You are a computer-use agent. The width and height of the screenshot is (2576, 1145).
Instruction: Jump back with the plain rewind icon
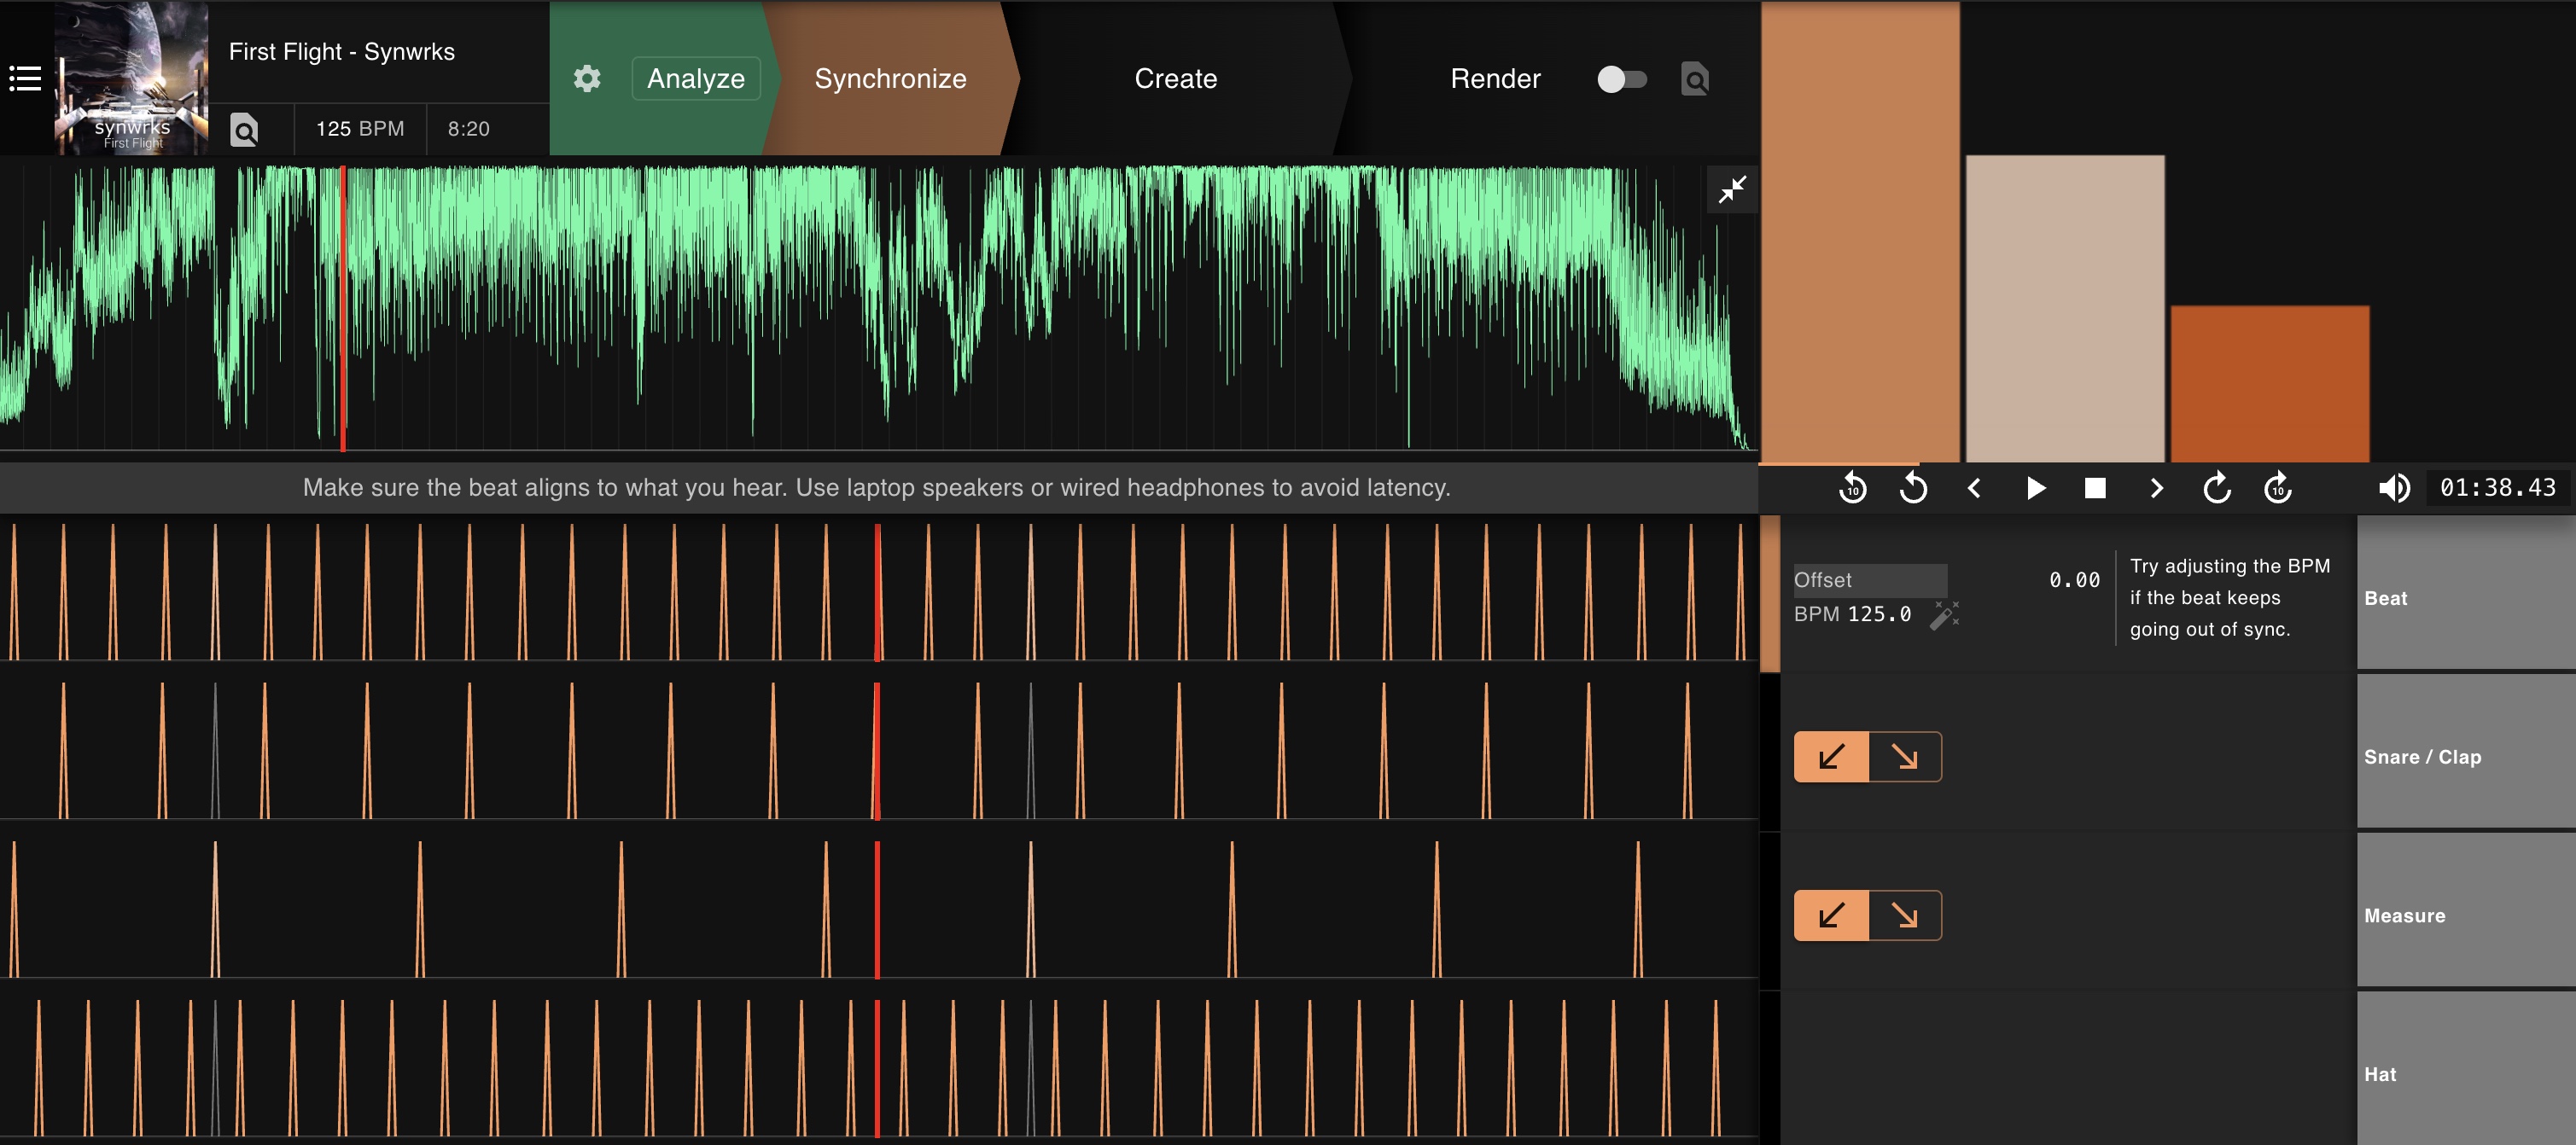pyautogui.click(x=1913, y=488)
